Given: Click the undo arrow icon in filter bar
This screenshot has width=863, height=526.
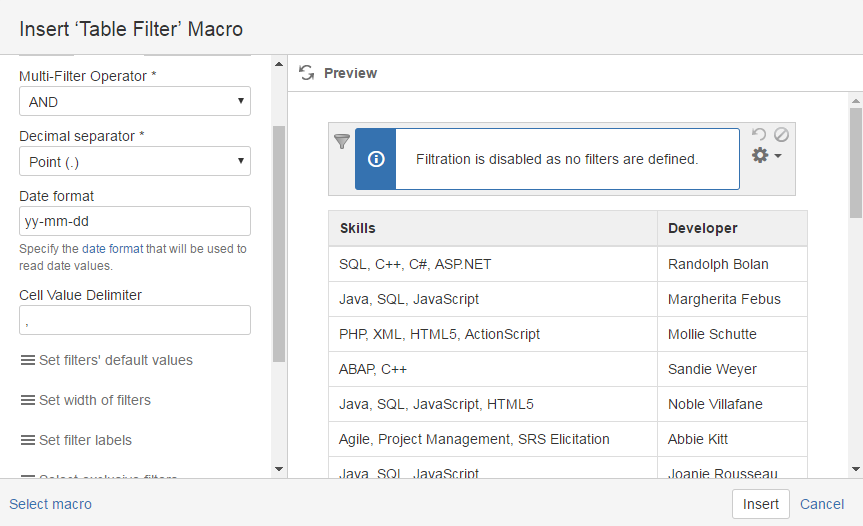Looking at the screenshot, I should click(x=759, y=134).
